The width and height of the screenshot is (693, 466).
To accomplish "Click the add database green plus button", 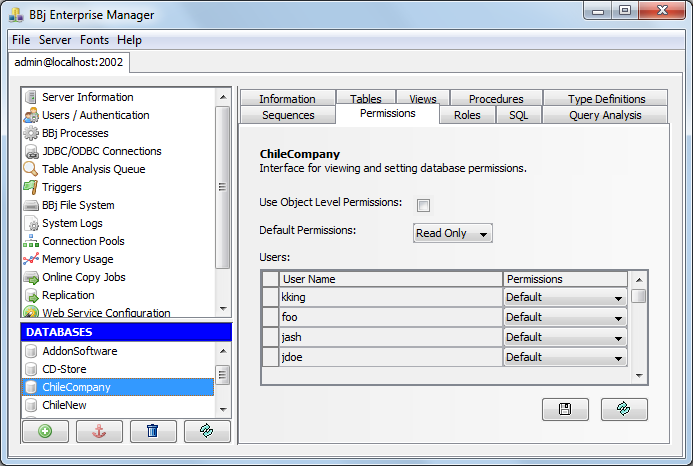I will coord(45,431).
